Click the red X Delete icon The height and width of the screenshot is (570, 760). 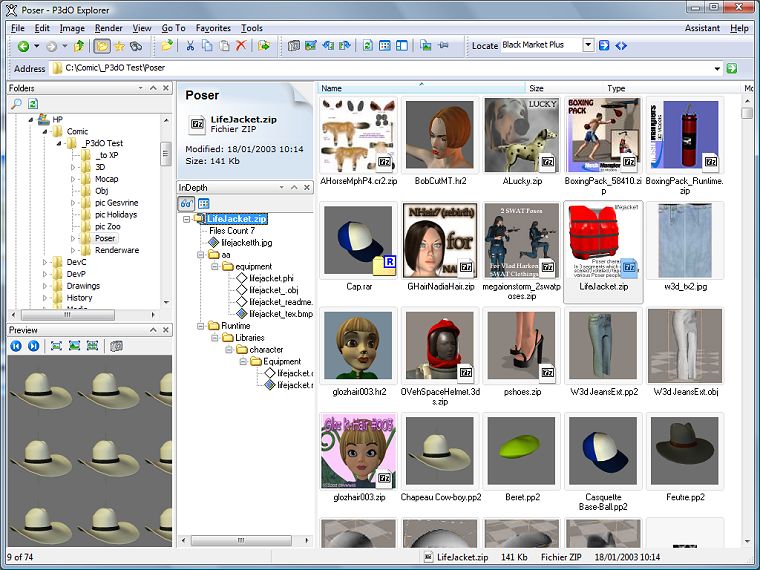click(241, 46)
